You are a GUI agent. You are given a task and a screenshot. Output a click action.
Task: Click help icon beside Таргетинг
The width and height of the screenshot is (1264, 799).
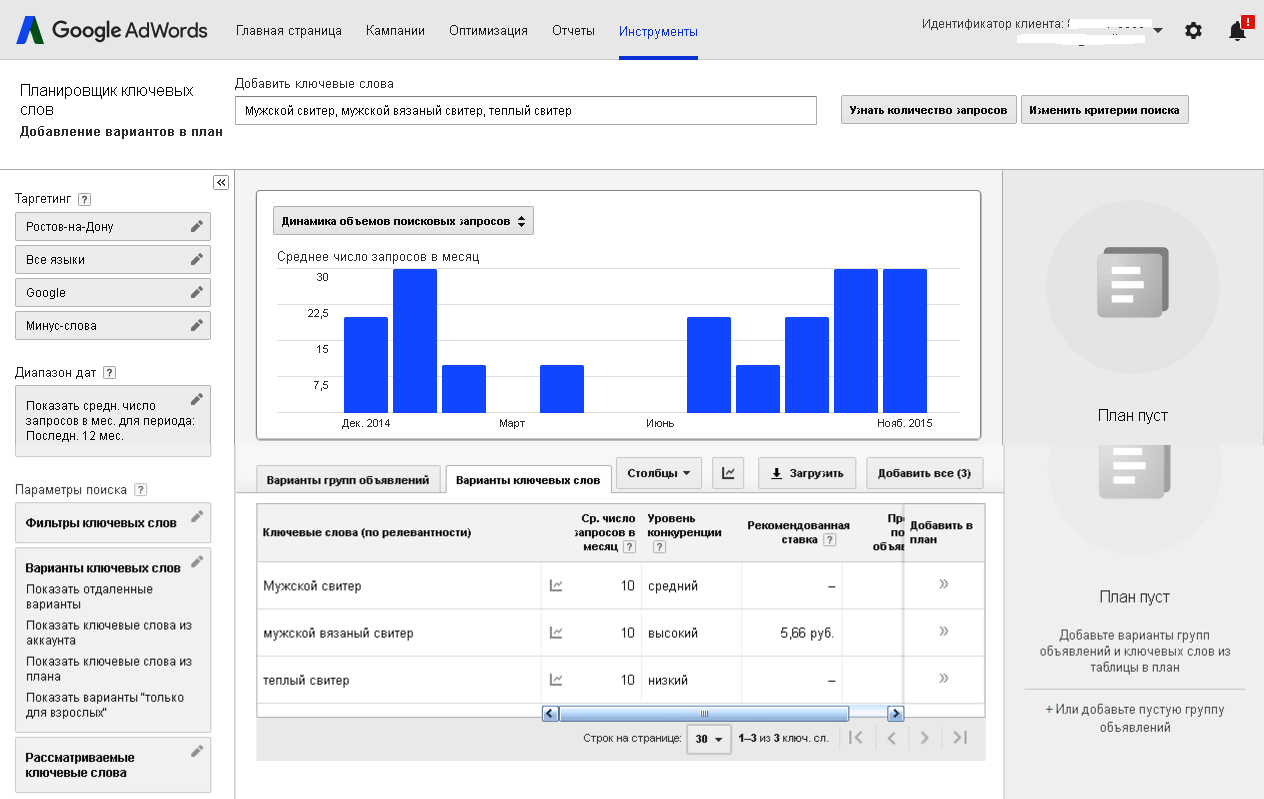pos(85,199)
